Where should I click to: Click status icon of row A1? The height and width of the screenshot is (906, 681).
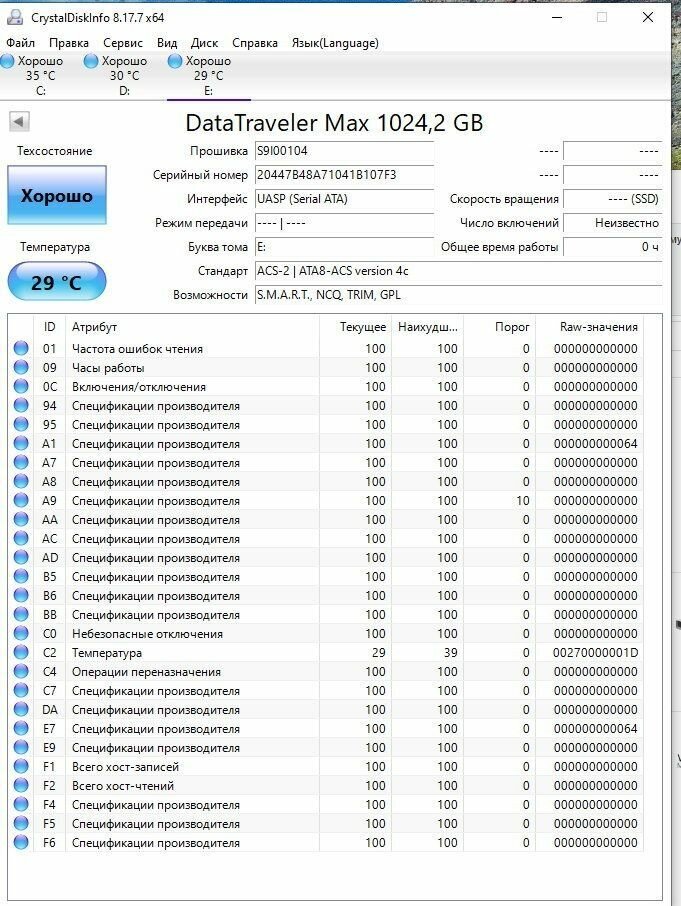(21, 444)
